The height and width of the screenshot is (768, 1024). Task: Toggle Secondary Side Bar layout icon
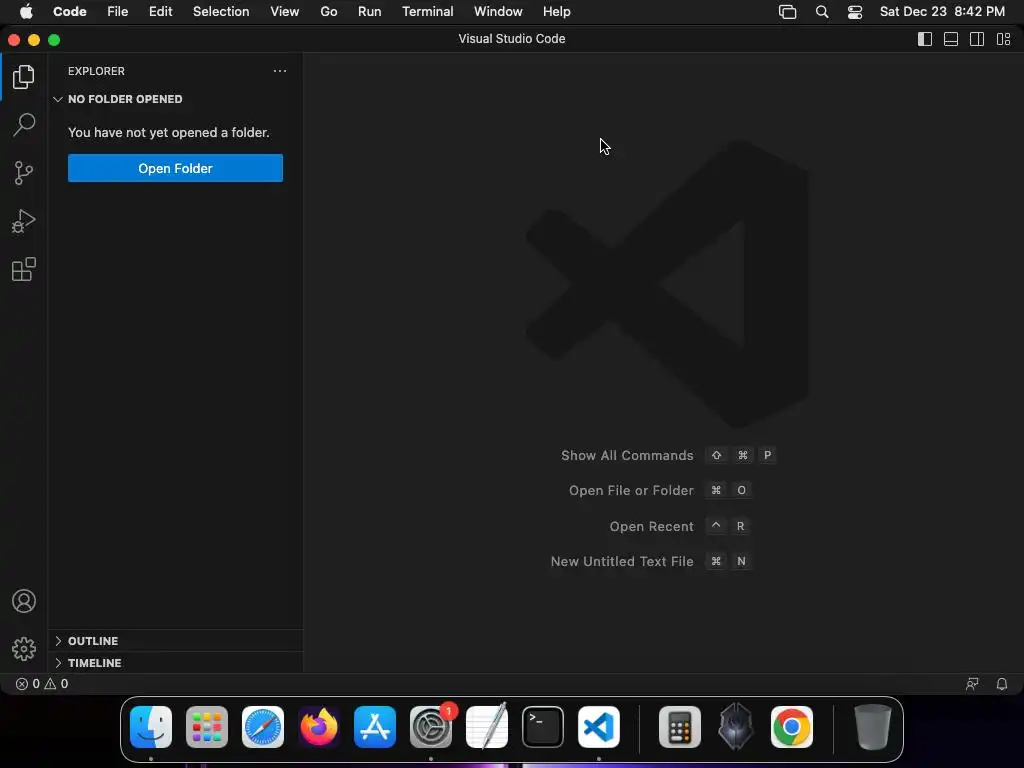point(977,39)
